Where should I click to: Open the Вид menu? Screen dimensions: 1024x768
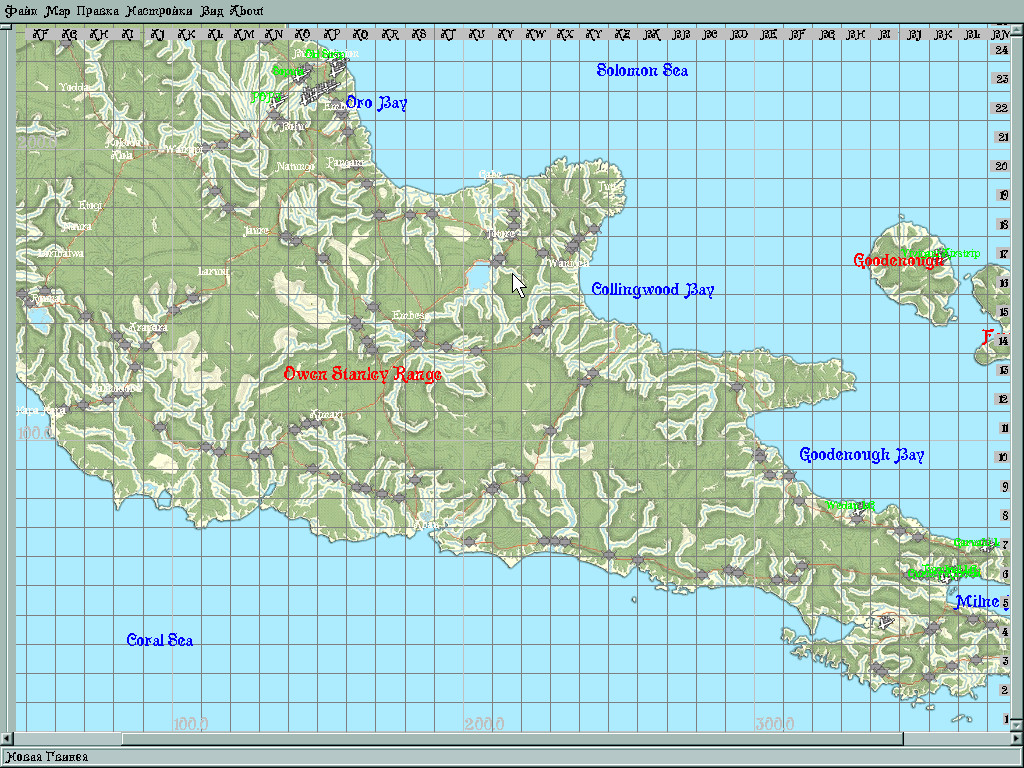click(x=212, y=11)
